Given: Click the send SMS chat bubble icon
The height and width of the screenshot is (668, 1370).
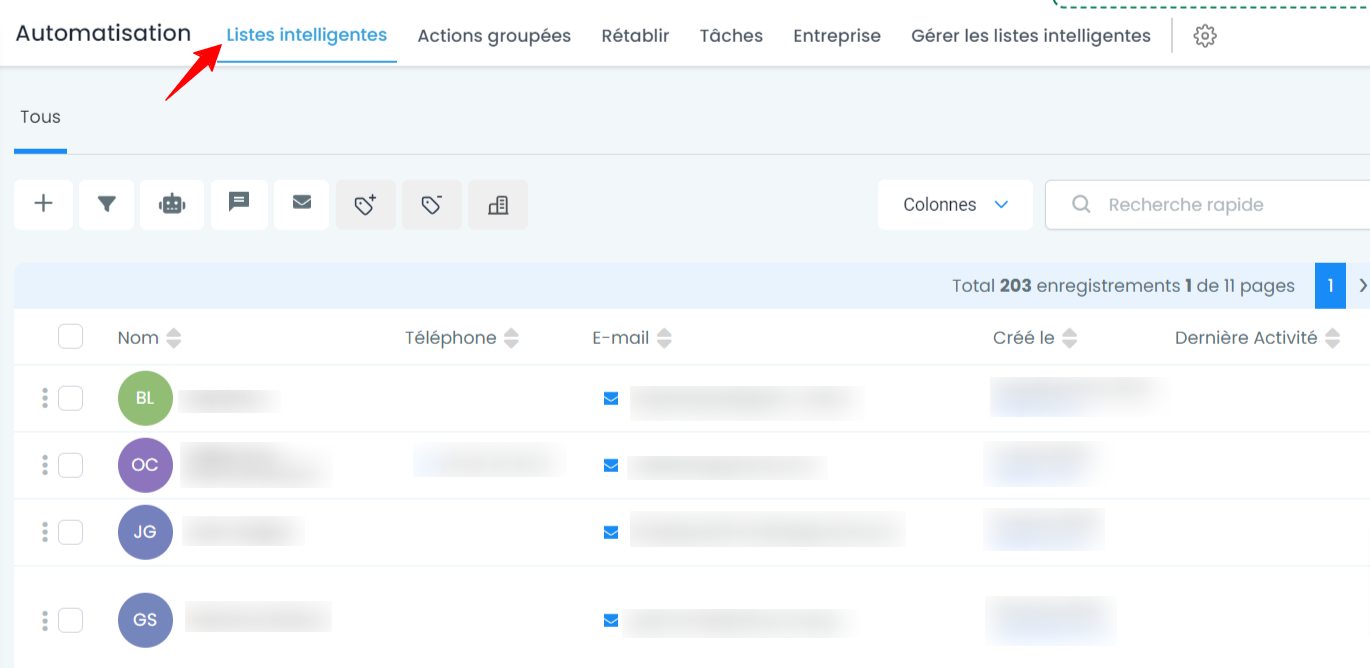Looking at the screenshot, I should click(x=239, y=203).
